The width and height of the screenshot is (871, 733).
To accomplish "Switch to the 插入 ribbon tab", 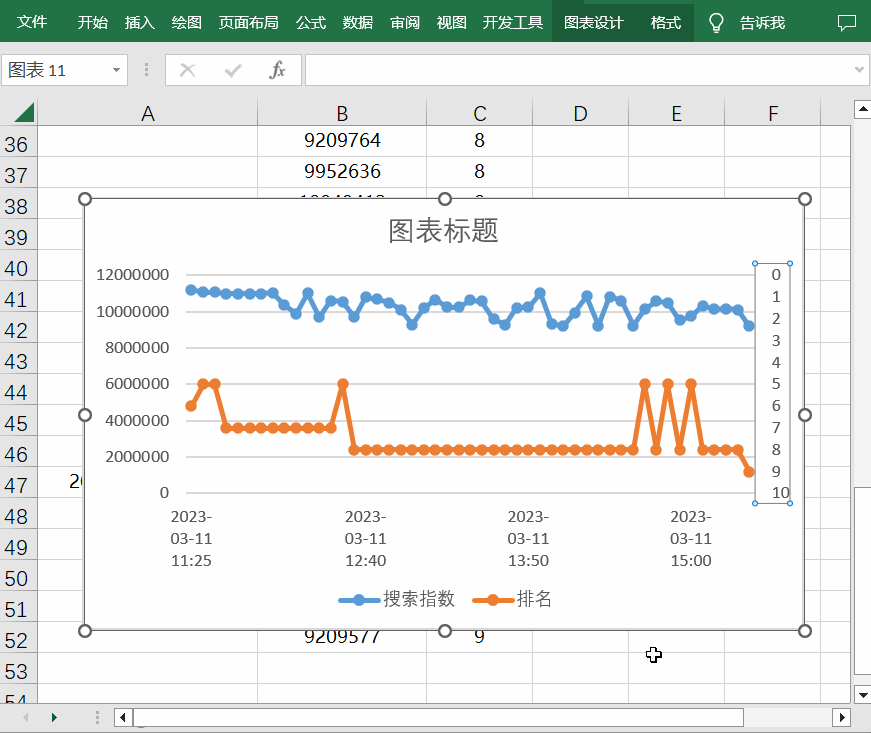I will pos(139,22).
